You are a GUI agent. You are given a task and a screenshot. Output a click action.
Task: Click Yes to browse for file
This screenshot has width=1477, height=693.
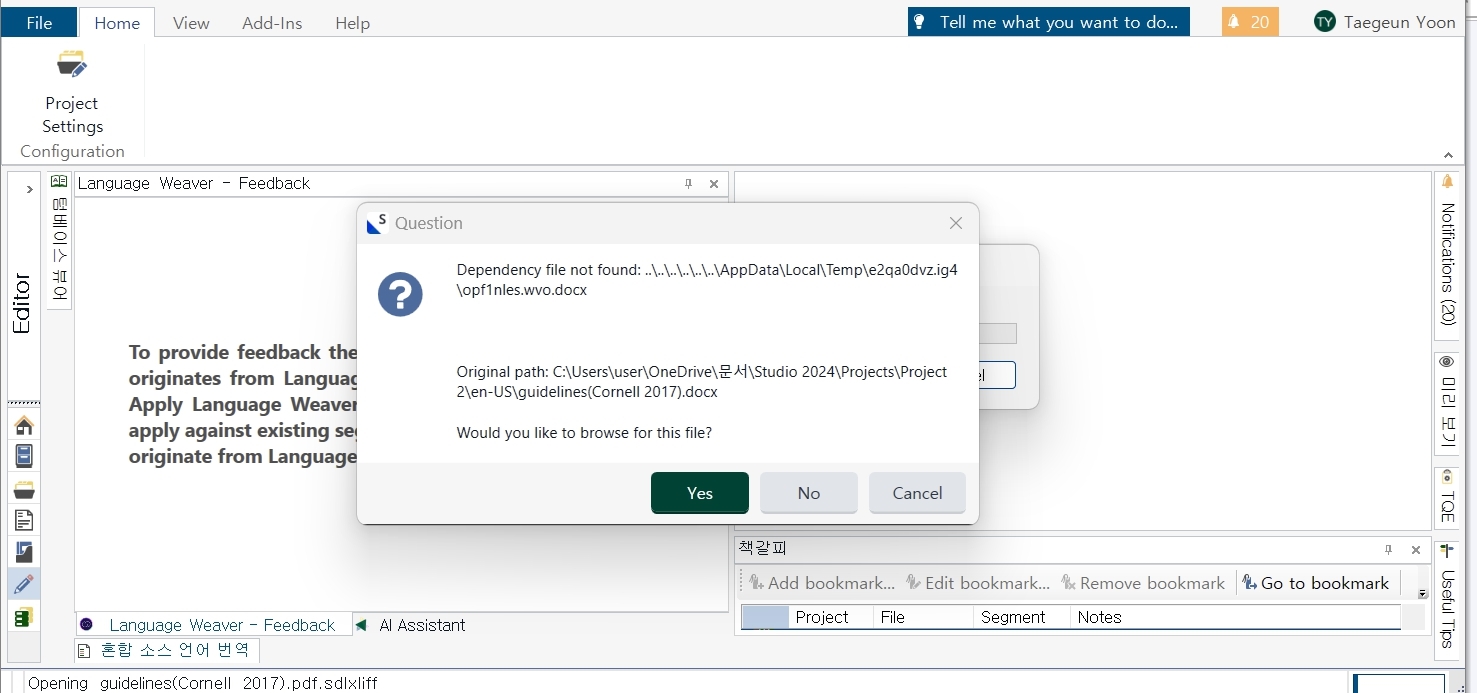point(700,493)
